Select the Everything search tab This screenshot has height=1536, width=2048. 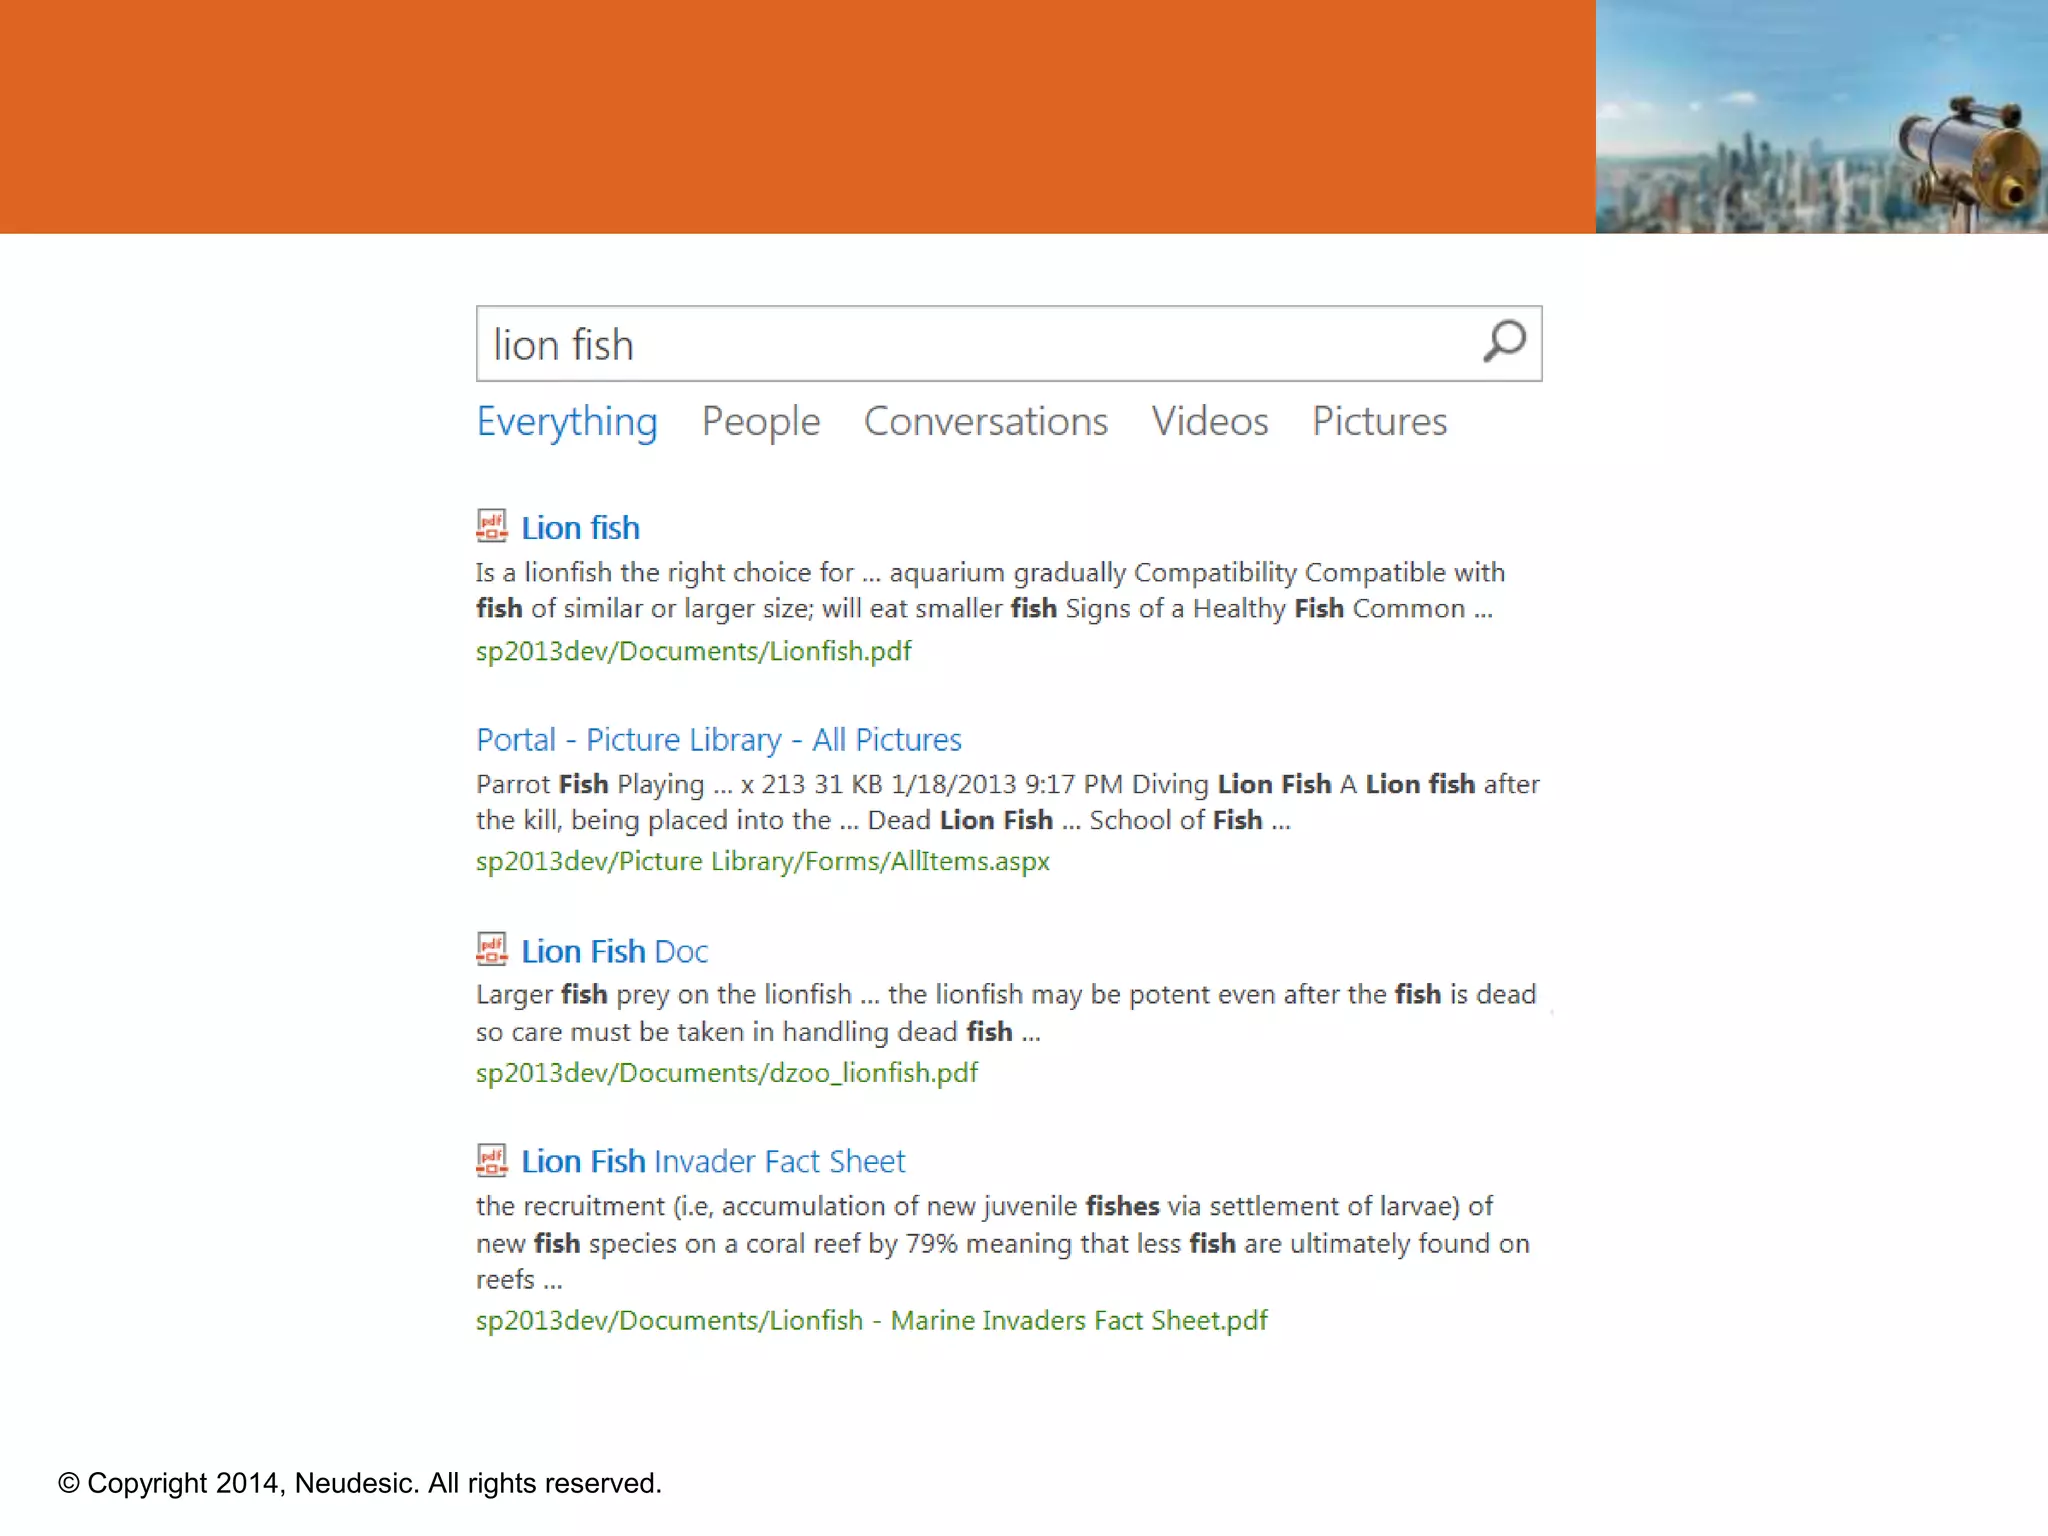click(567, 422)
